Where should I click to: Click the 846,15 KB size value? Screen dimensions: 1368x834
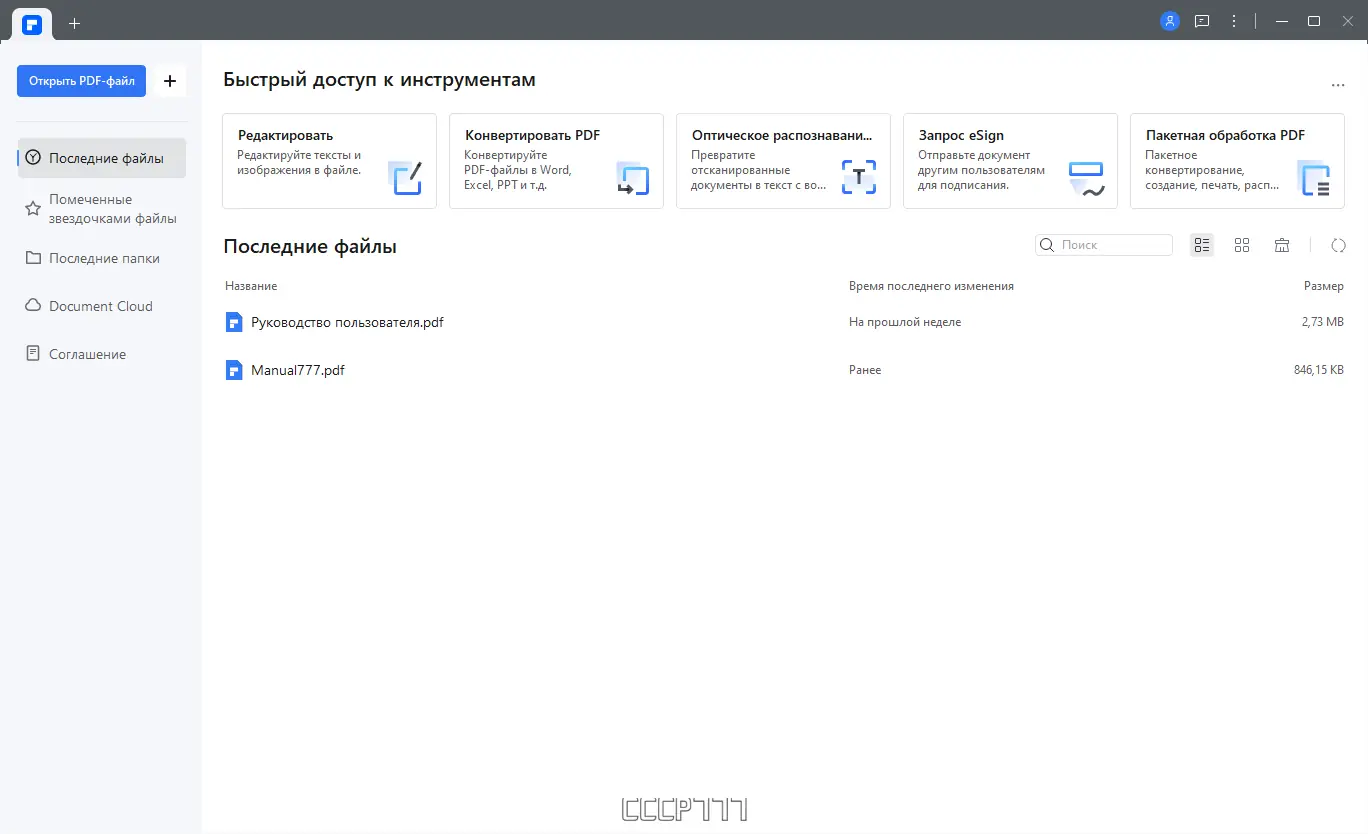pyautogui.click(x=1319, y=370)
